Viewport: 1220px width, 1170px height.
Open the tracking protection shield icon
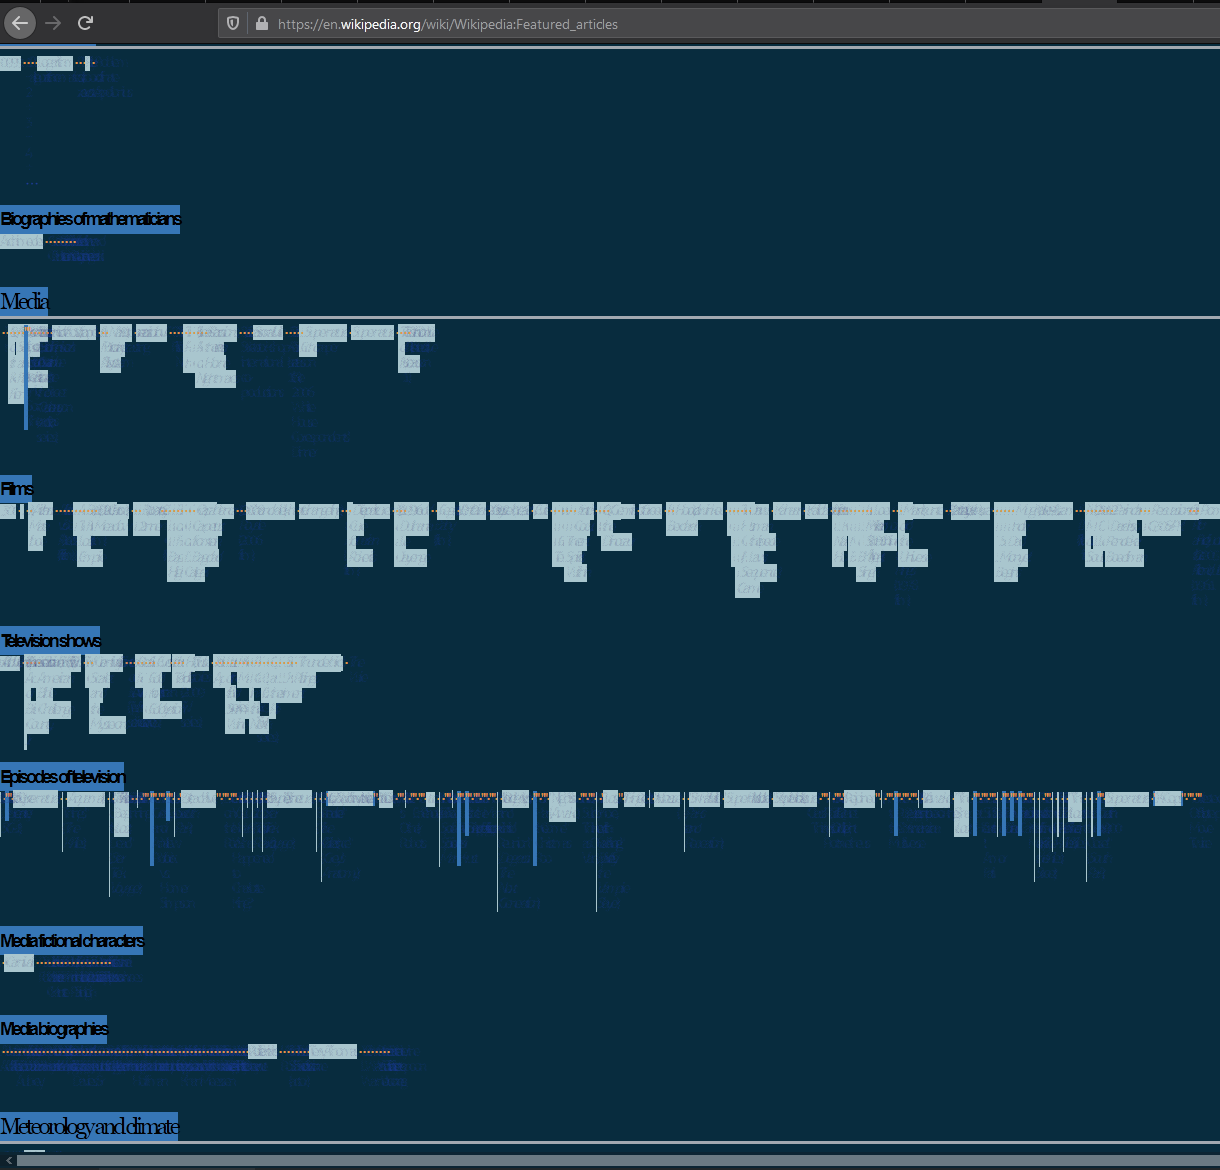pos(233,24)
